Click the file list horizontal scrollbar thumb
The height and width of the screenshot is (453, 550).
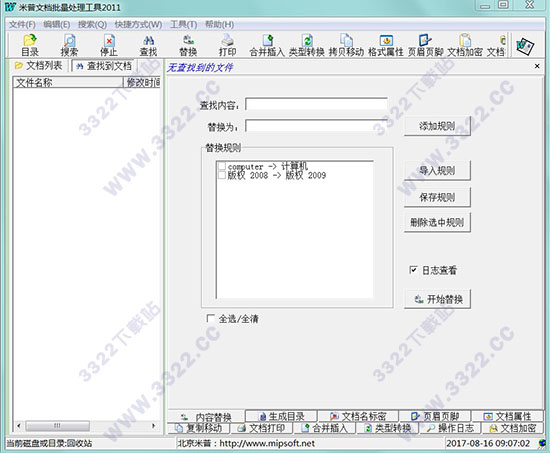tap(58, 426)
